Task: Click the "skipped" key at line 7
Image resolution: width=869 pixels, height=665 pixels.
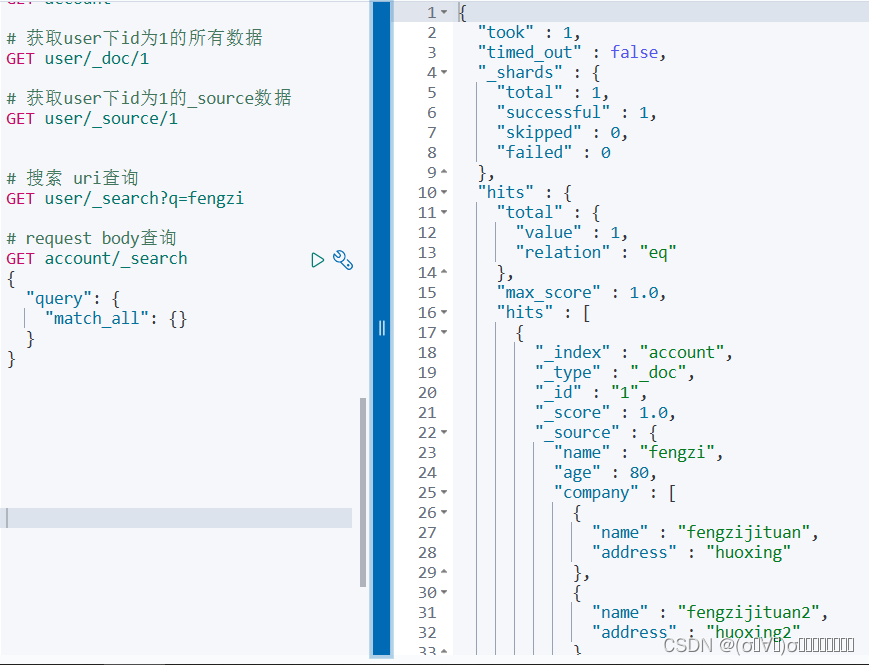Action: pos(539,132)
